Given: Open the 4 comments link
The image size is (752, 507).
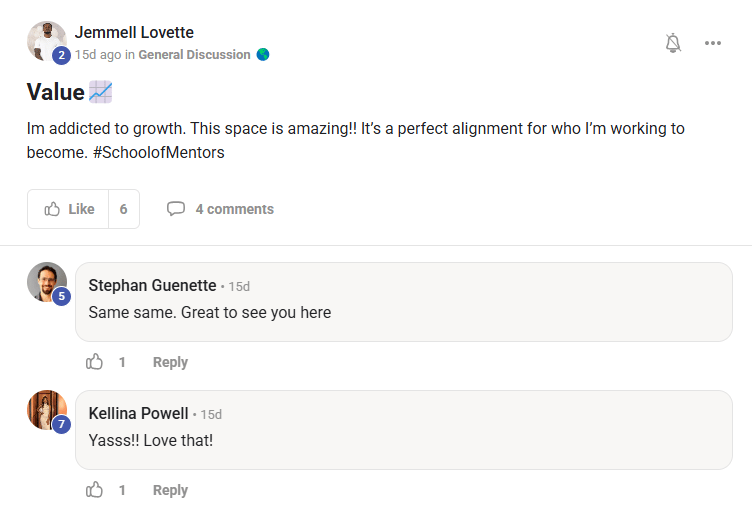Looking at the screenshot, I should click(234, 209).
